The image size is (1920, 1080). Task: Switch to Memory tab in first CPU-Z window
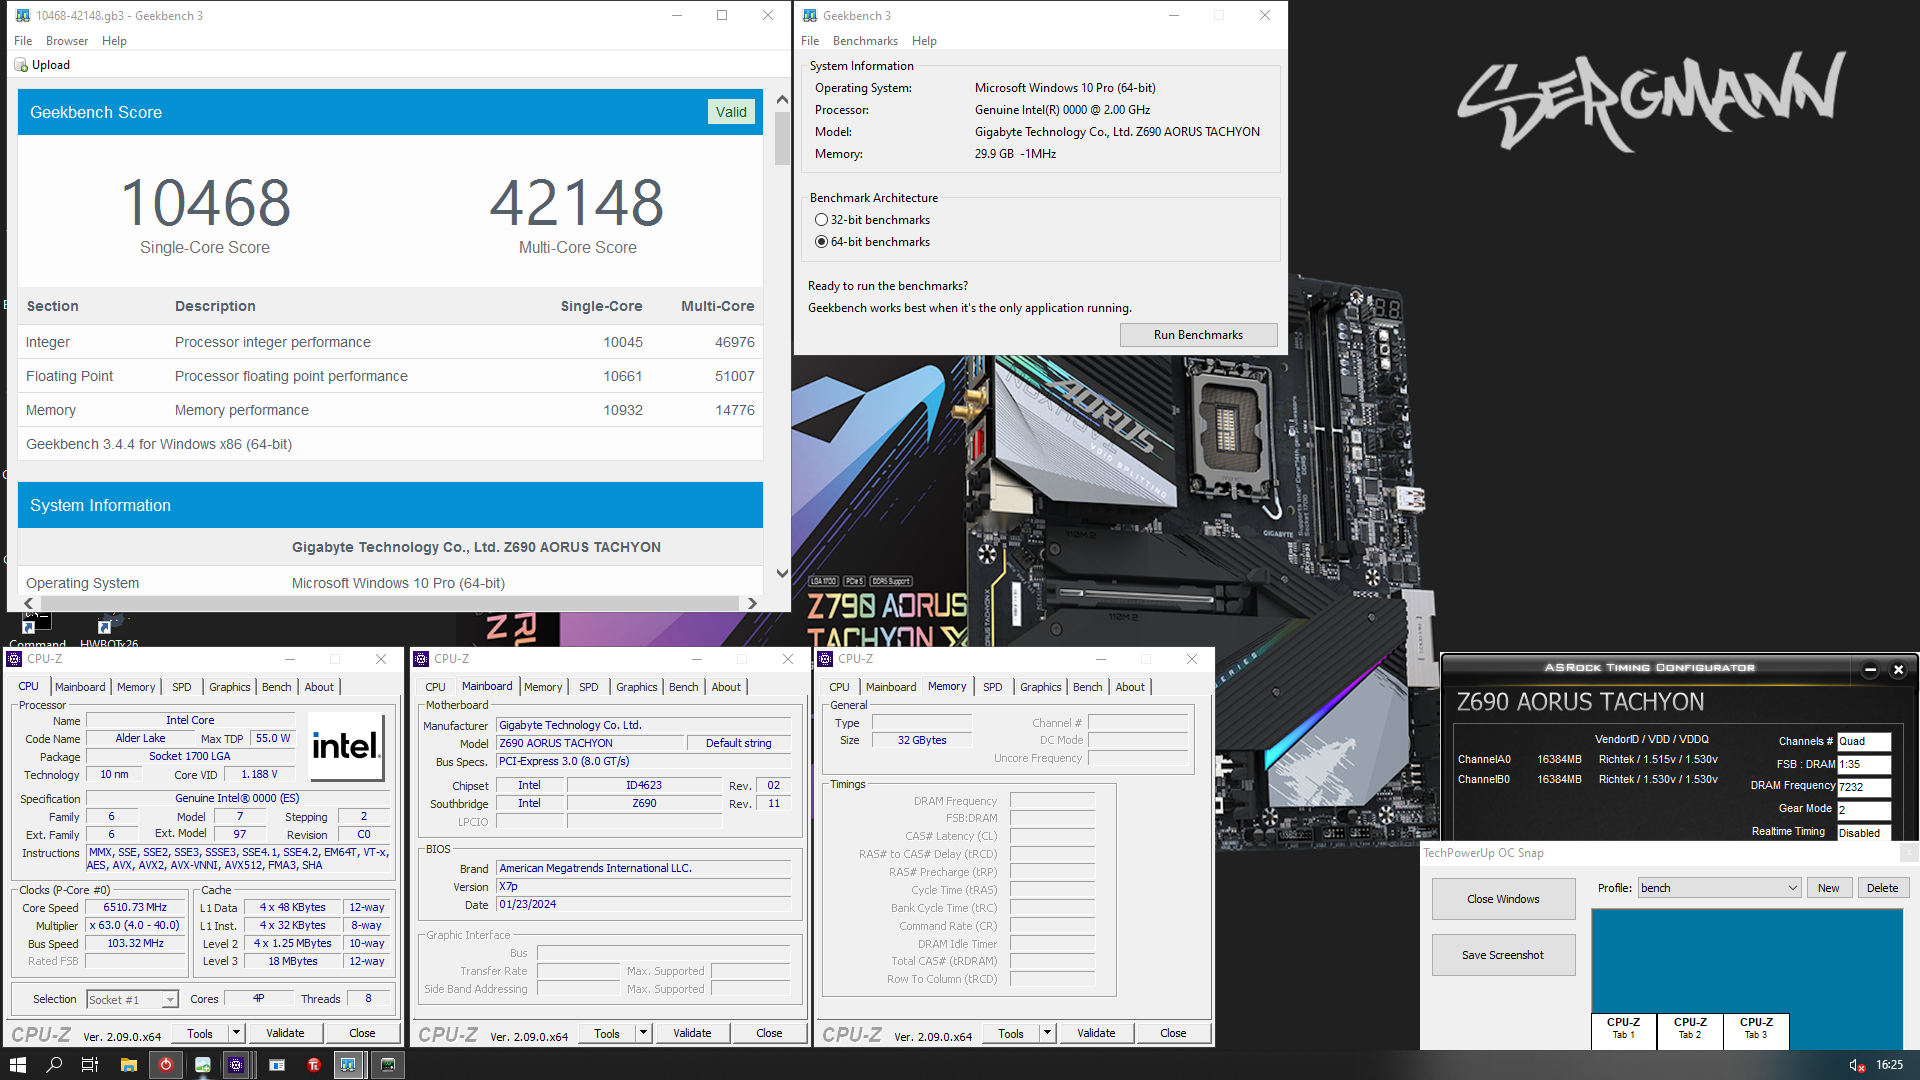point(136,687)
